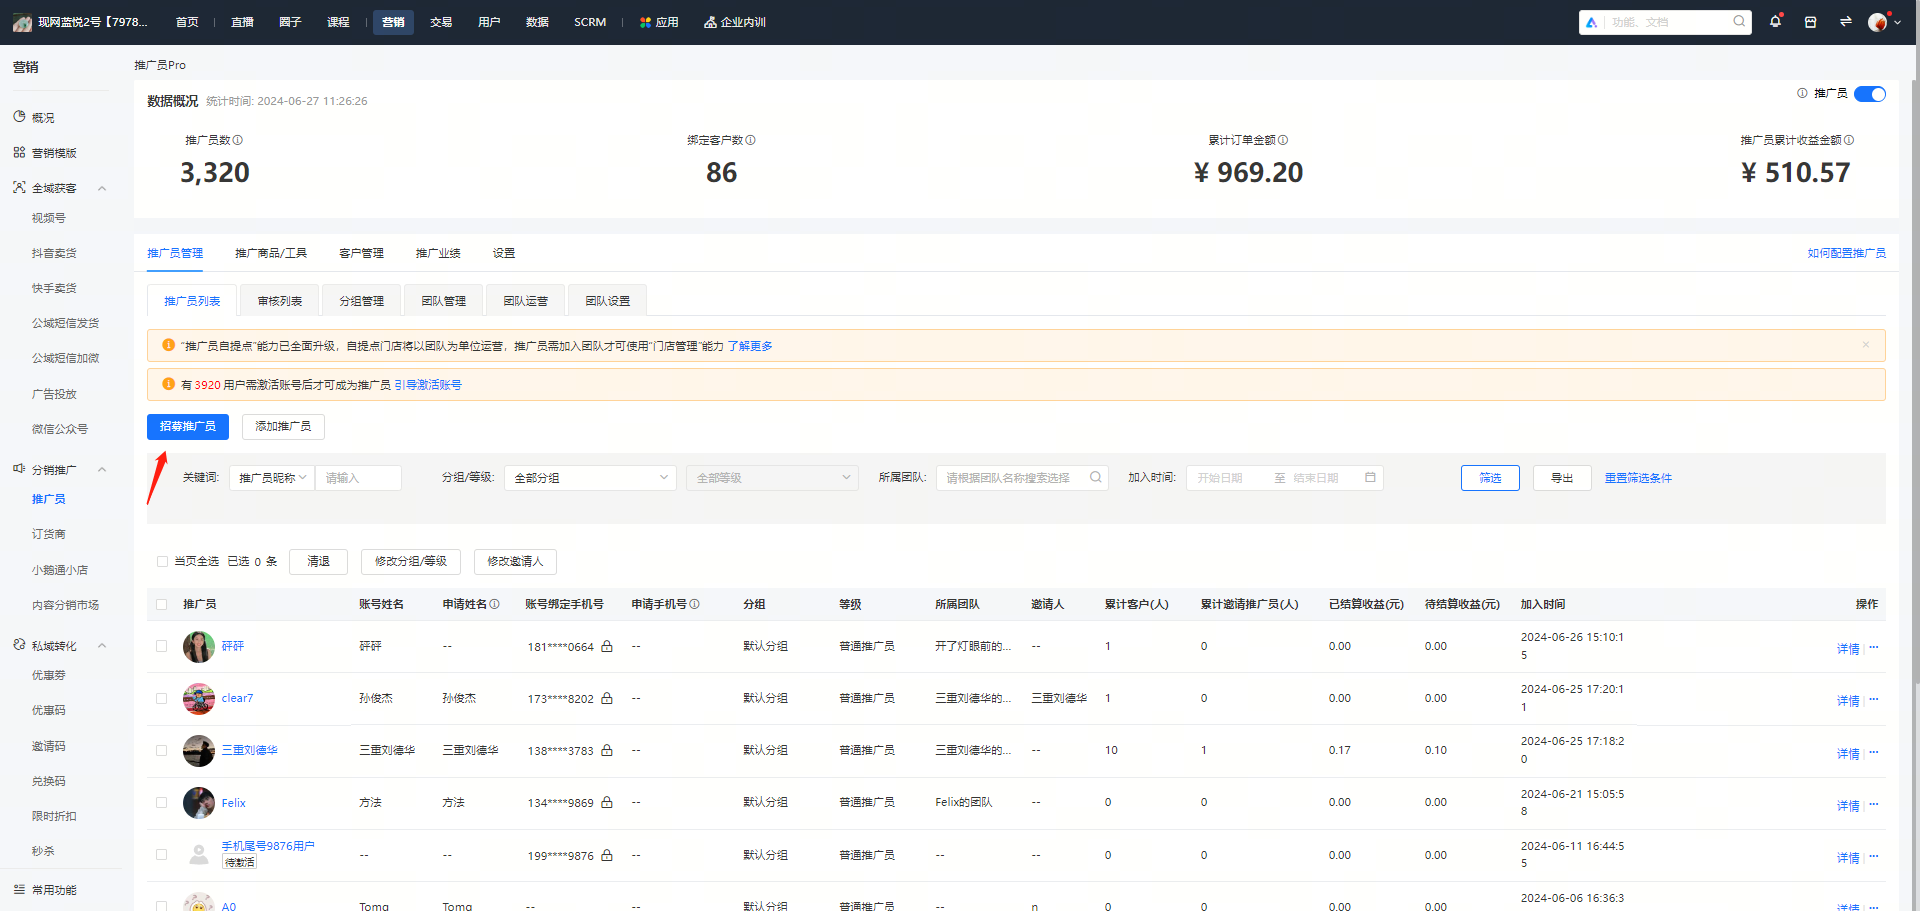Viewport: 1920px width, 911px height.
Task: Select checkbox for 手机尾号9876用户 row
Action: [x=162, y=855]
